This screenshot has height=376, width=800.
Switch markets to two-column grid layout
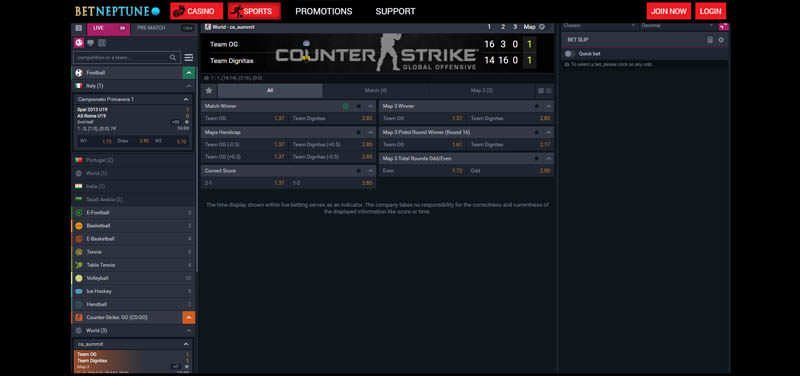click(x=541, y=91)
